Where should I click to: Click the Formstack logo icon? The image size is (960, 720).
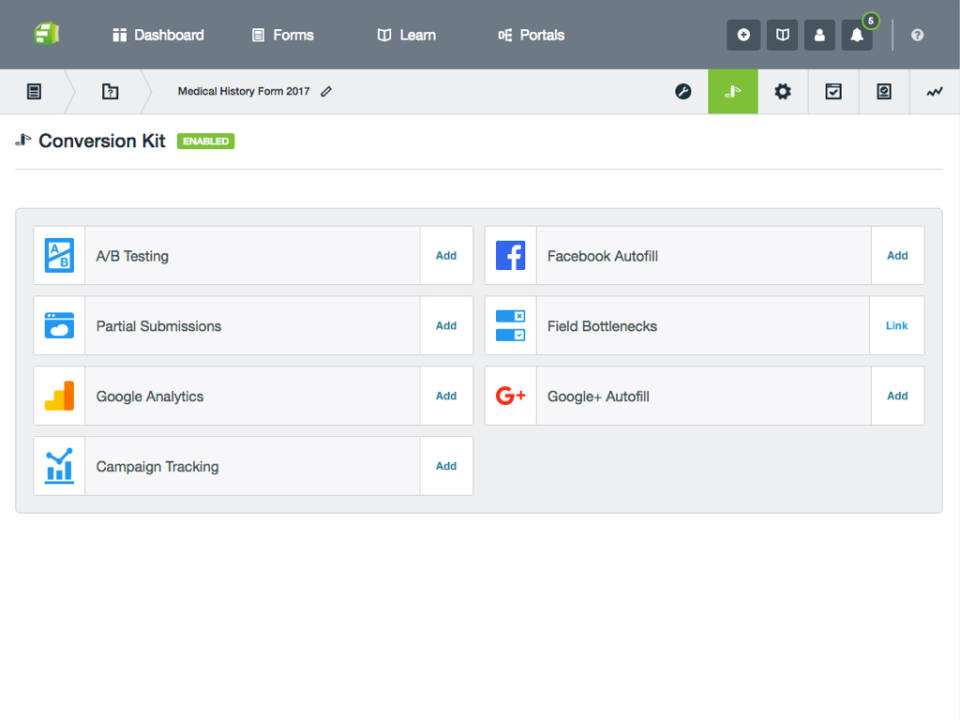[46, 34]
